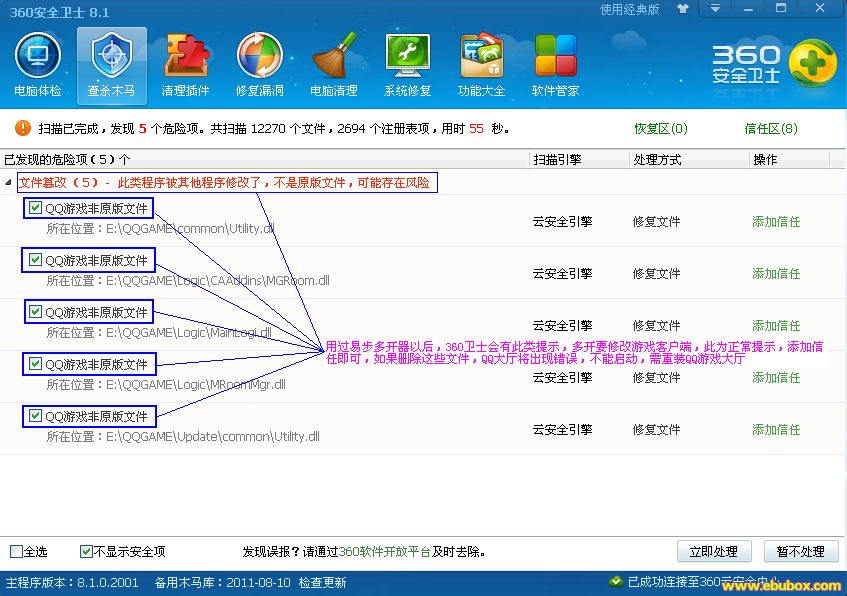Screen dimensions: 847x596
Task: Uncheck QQ游戏非原版文件 for MGRoom.dll
Action: (35, 259)
